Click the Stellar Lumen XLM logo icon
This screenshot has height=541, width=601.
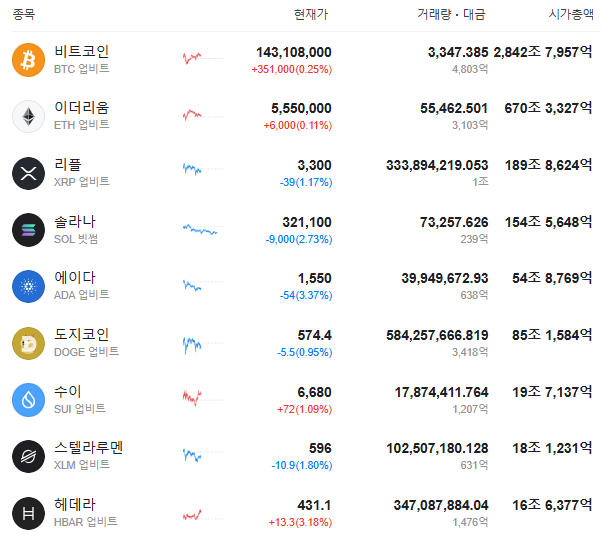pos(28,456)
